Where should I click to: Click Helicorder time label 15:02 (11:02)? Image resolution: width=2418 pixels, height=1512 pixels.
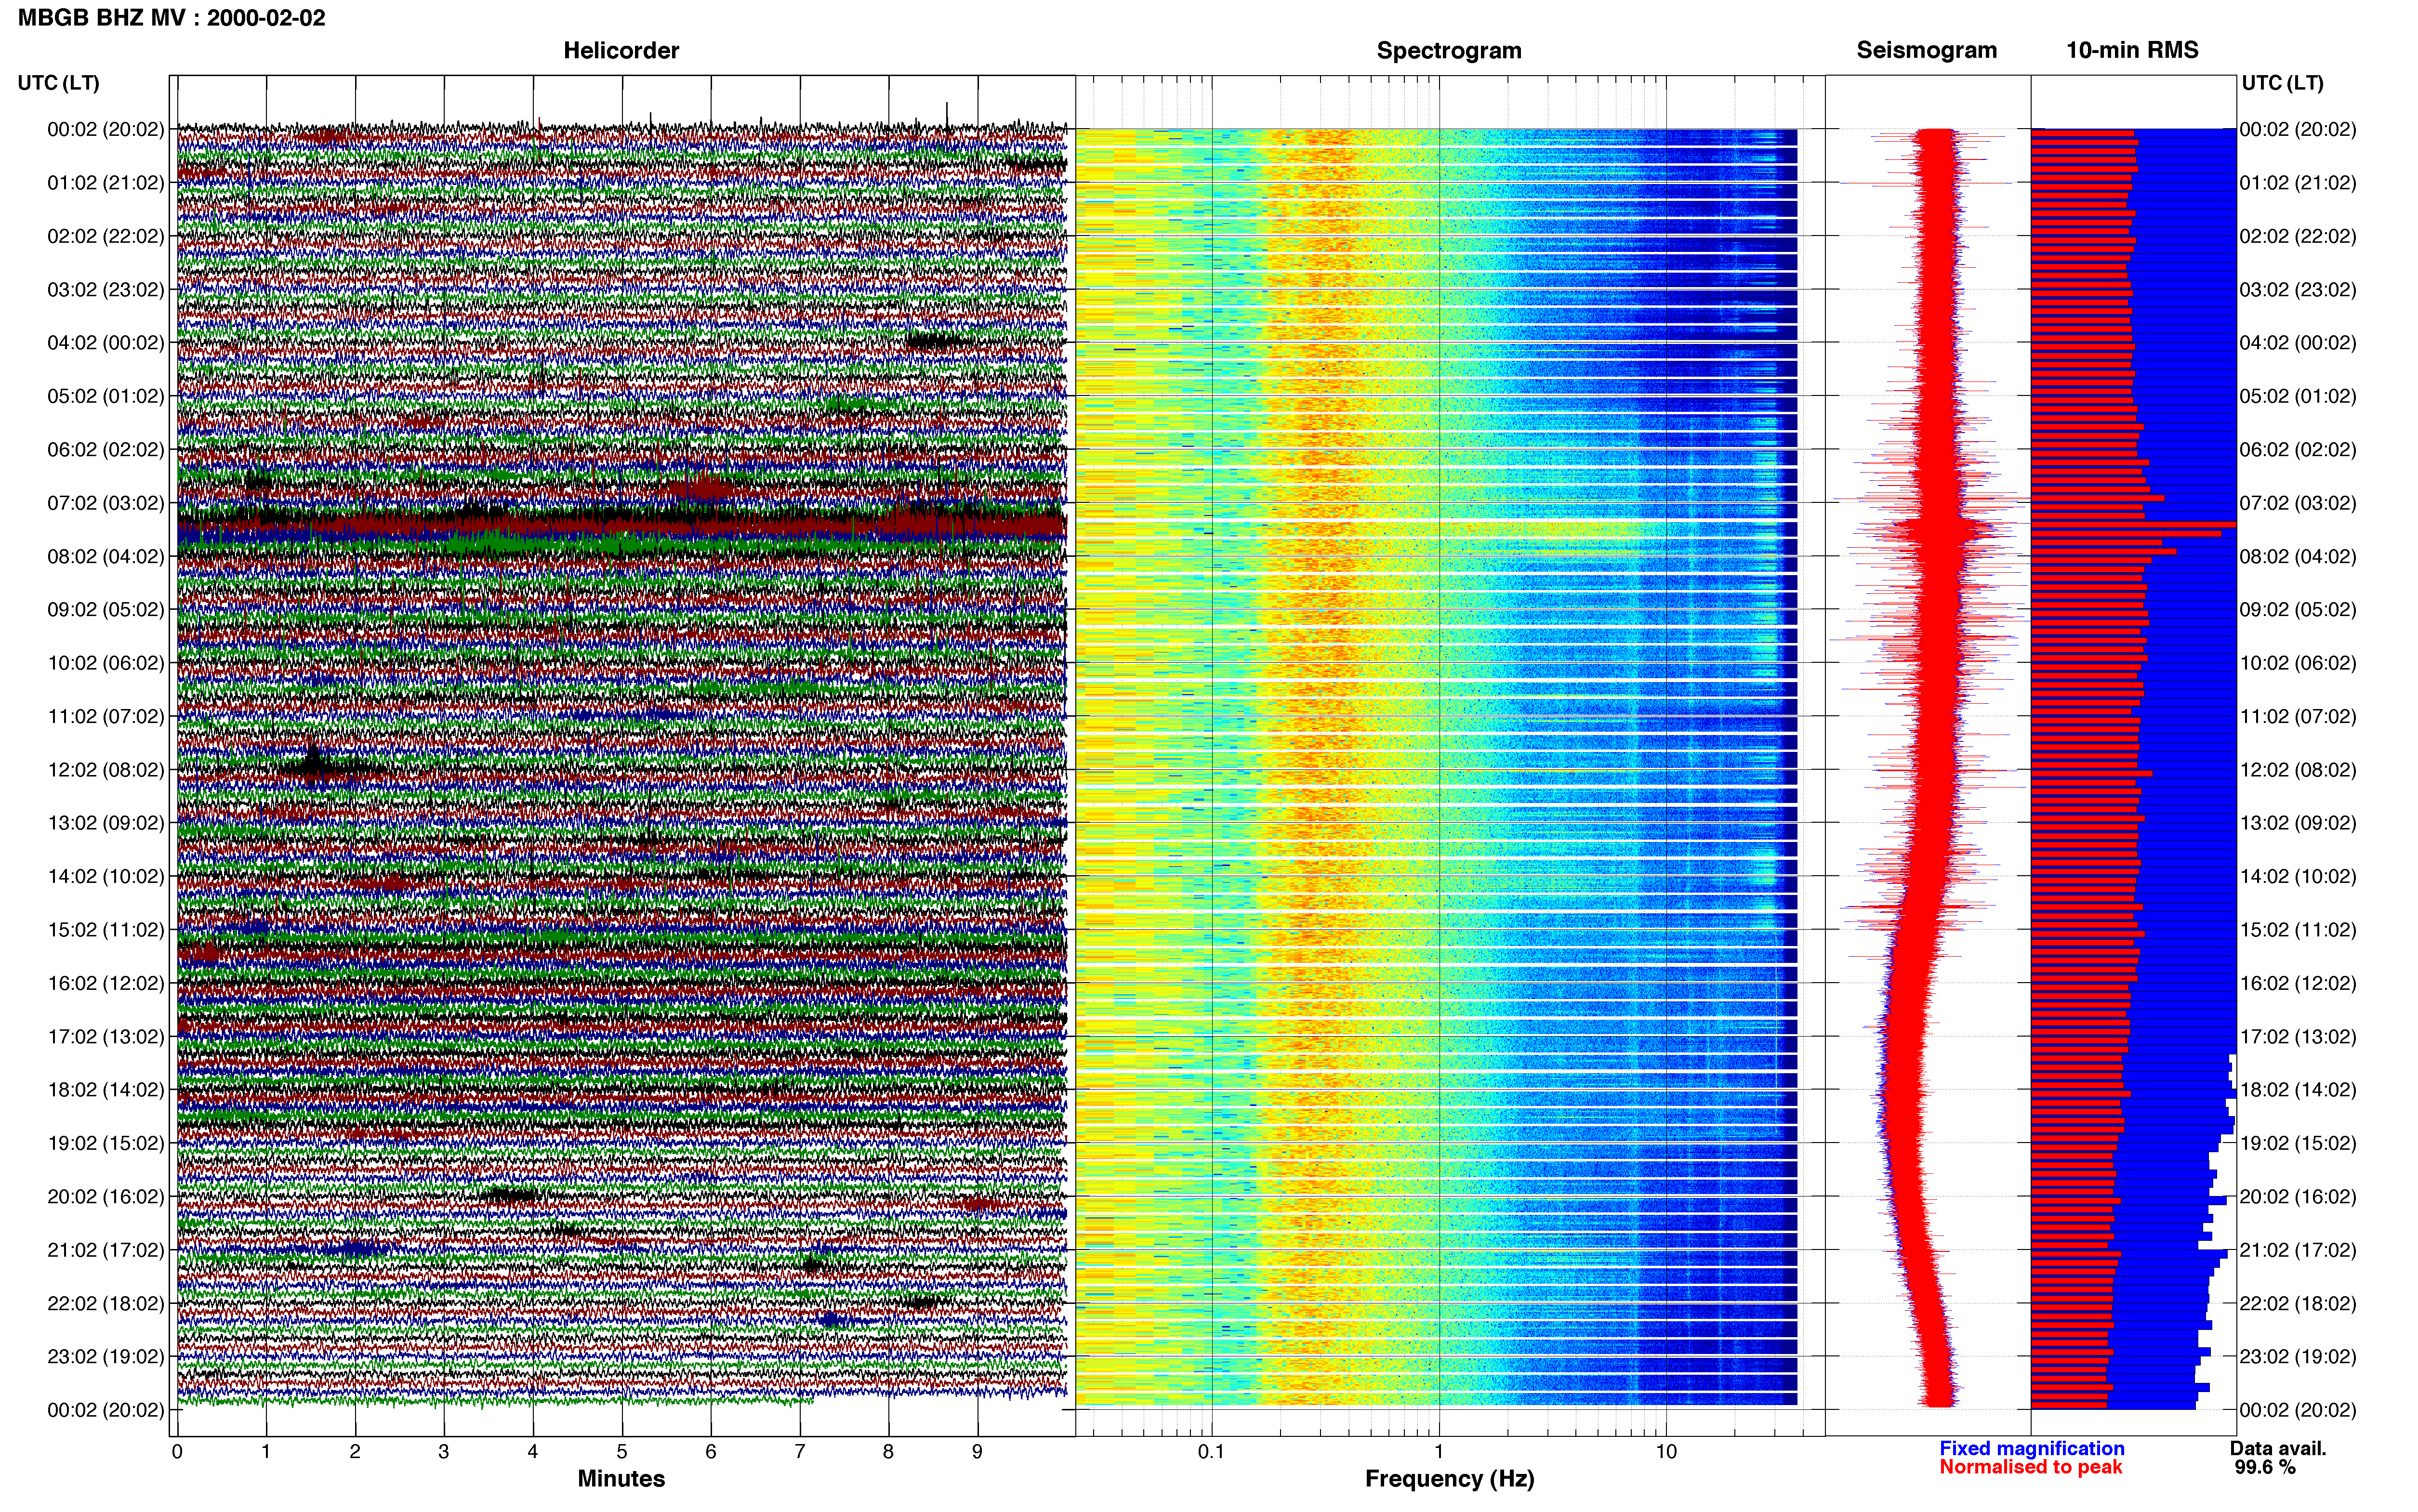[106, 930]
